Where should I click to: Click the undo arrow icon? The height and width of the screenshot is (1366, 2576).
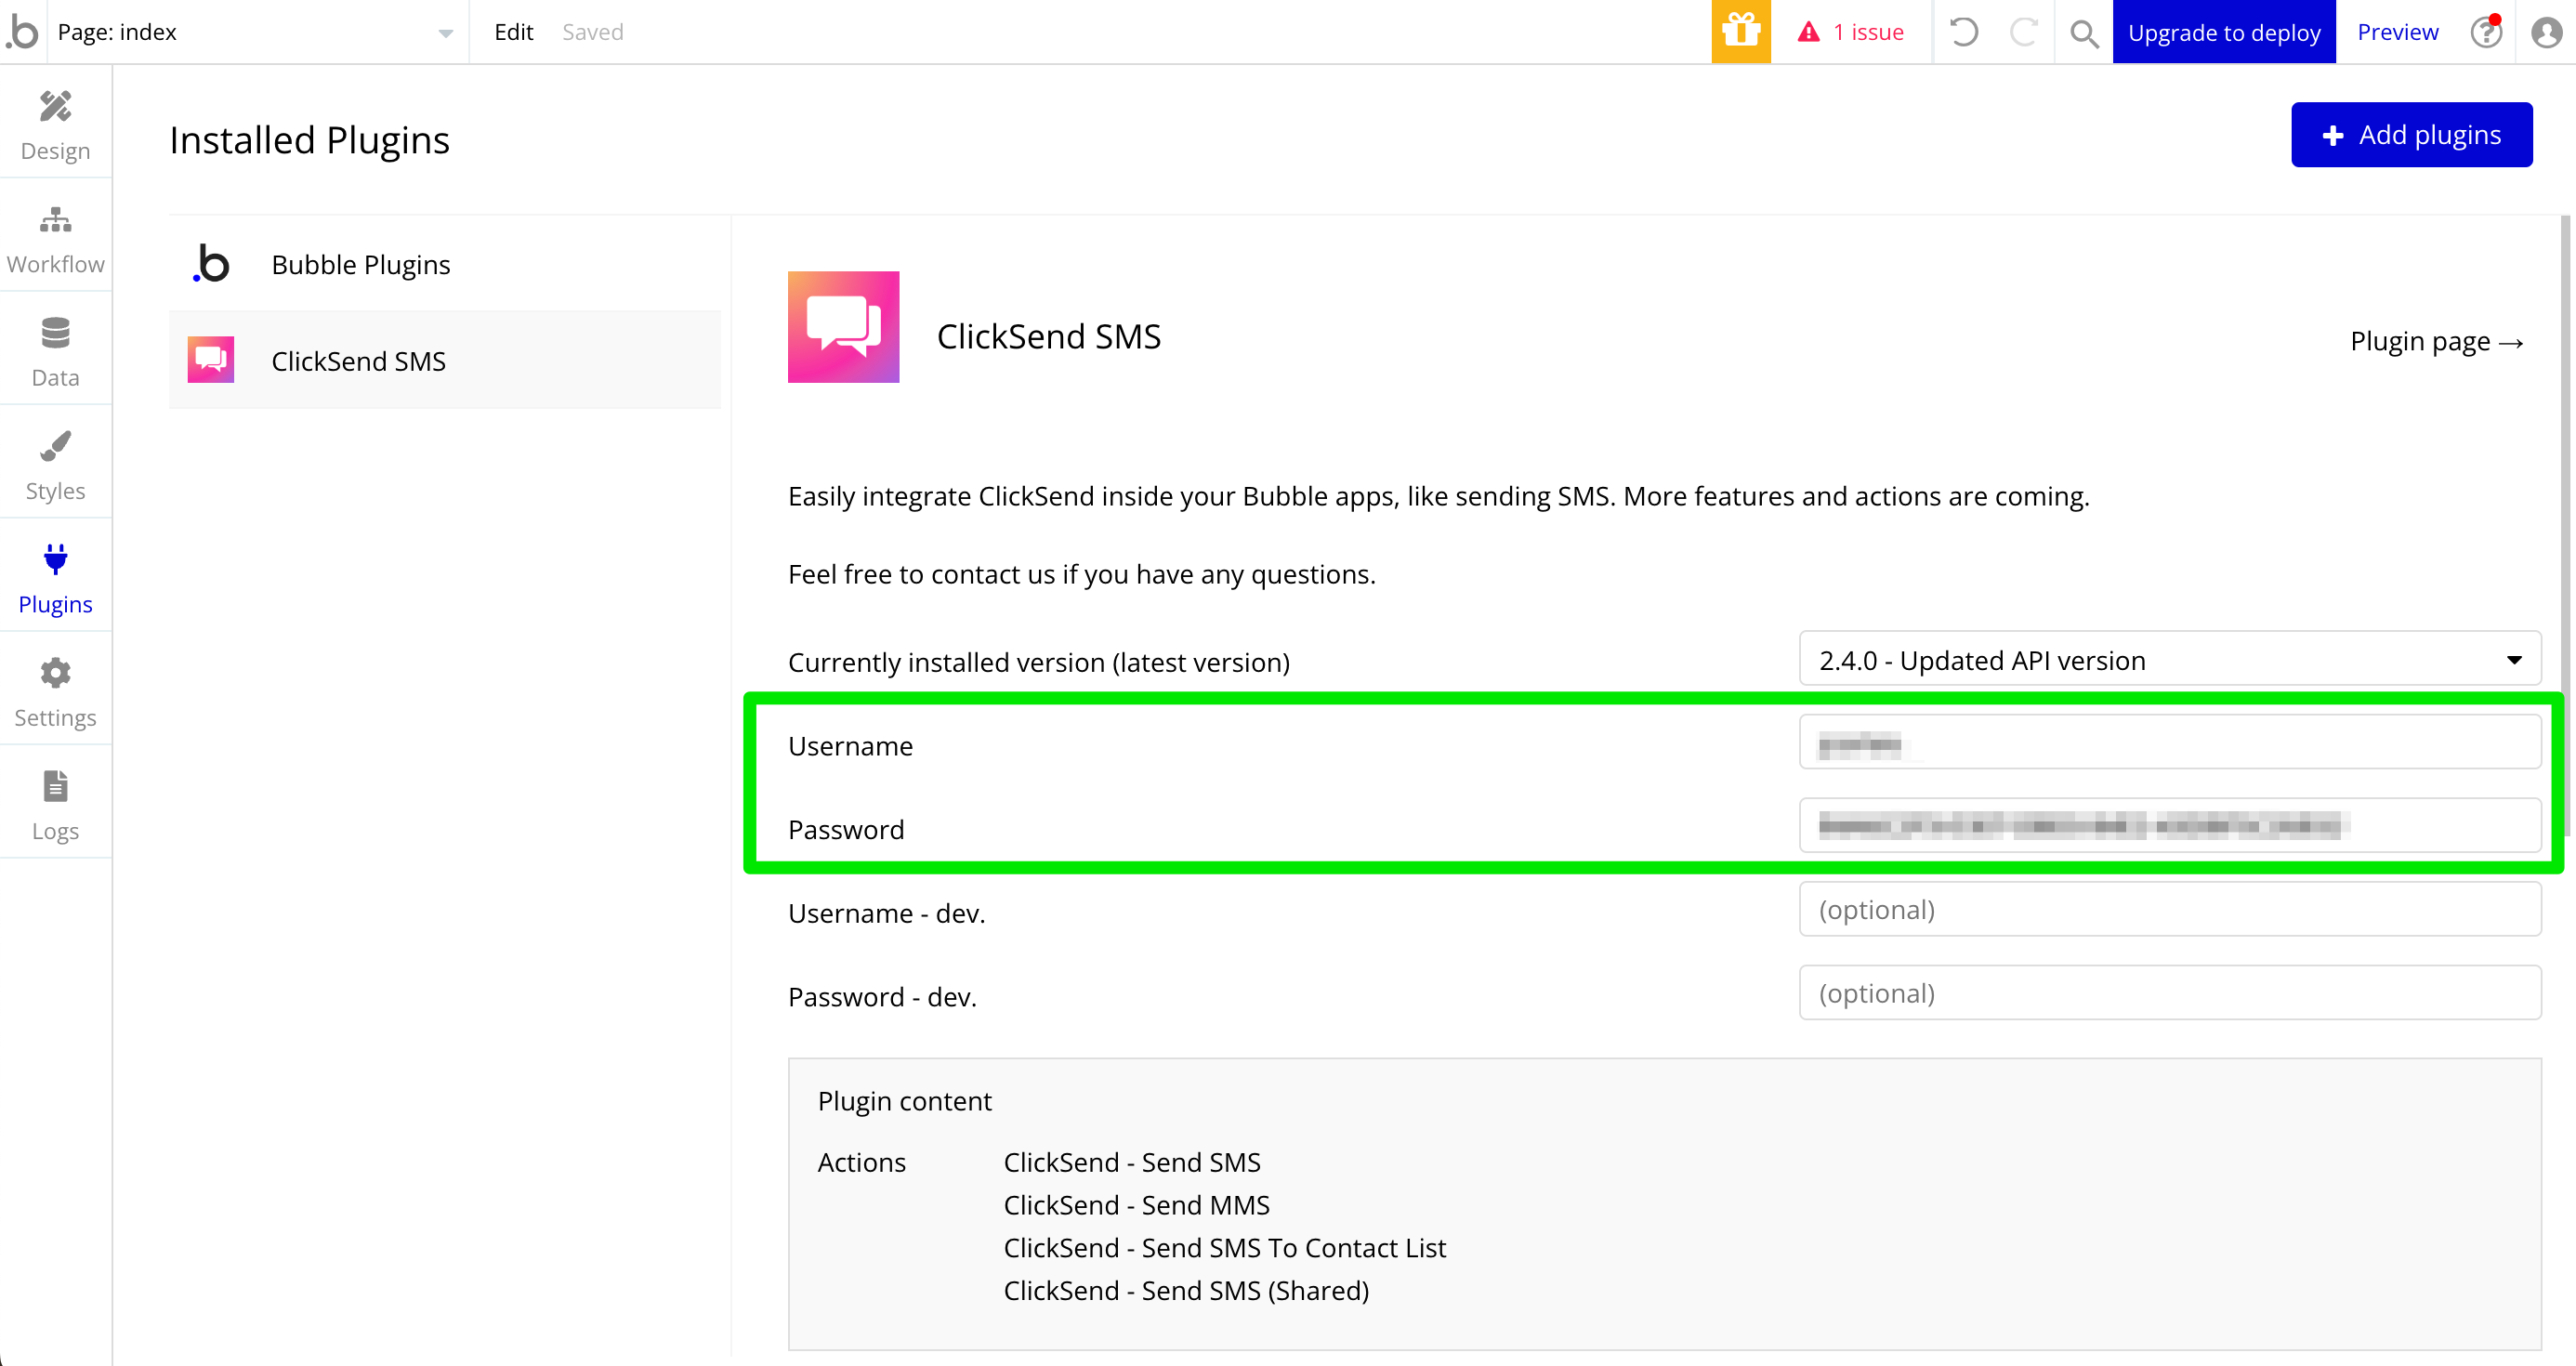point(1963,32)
